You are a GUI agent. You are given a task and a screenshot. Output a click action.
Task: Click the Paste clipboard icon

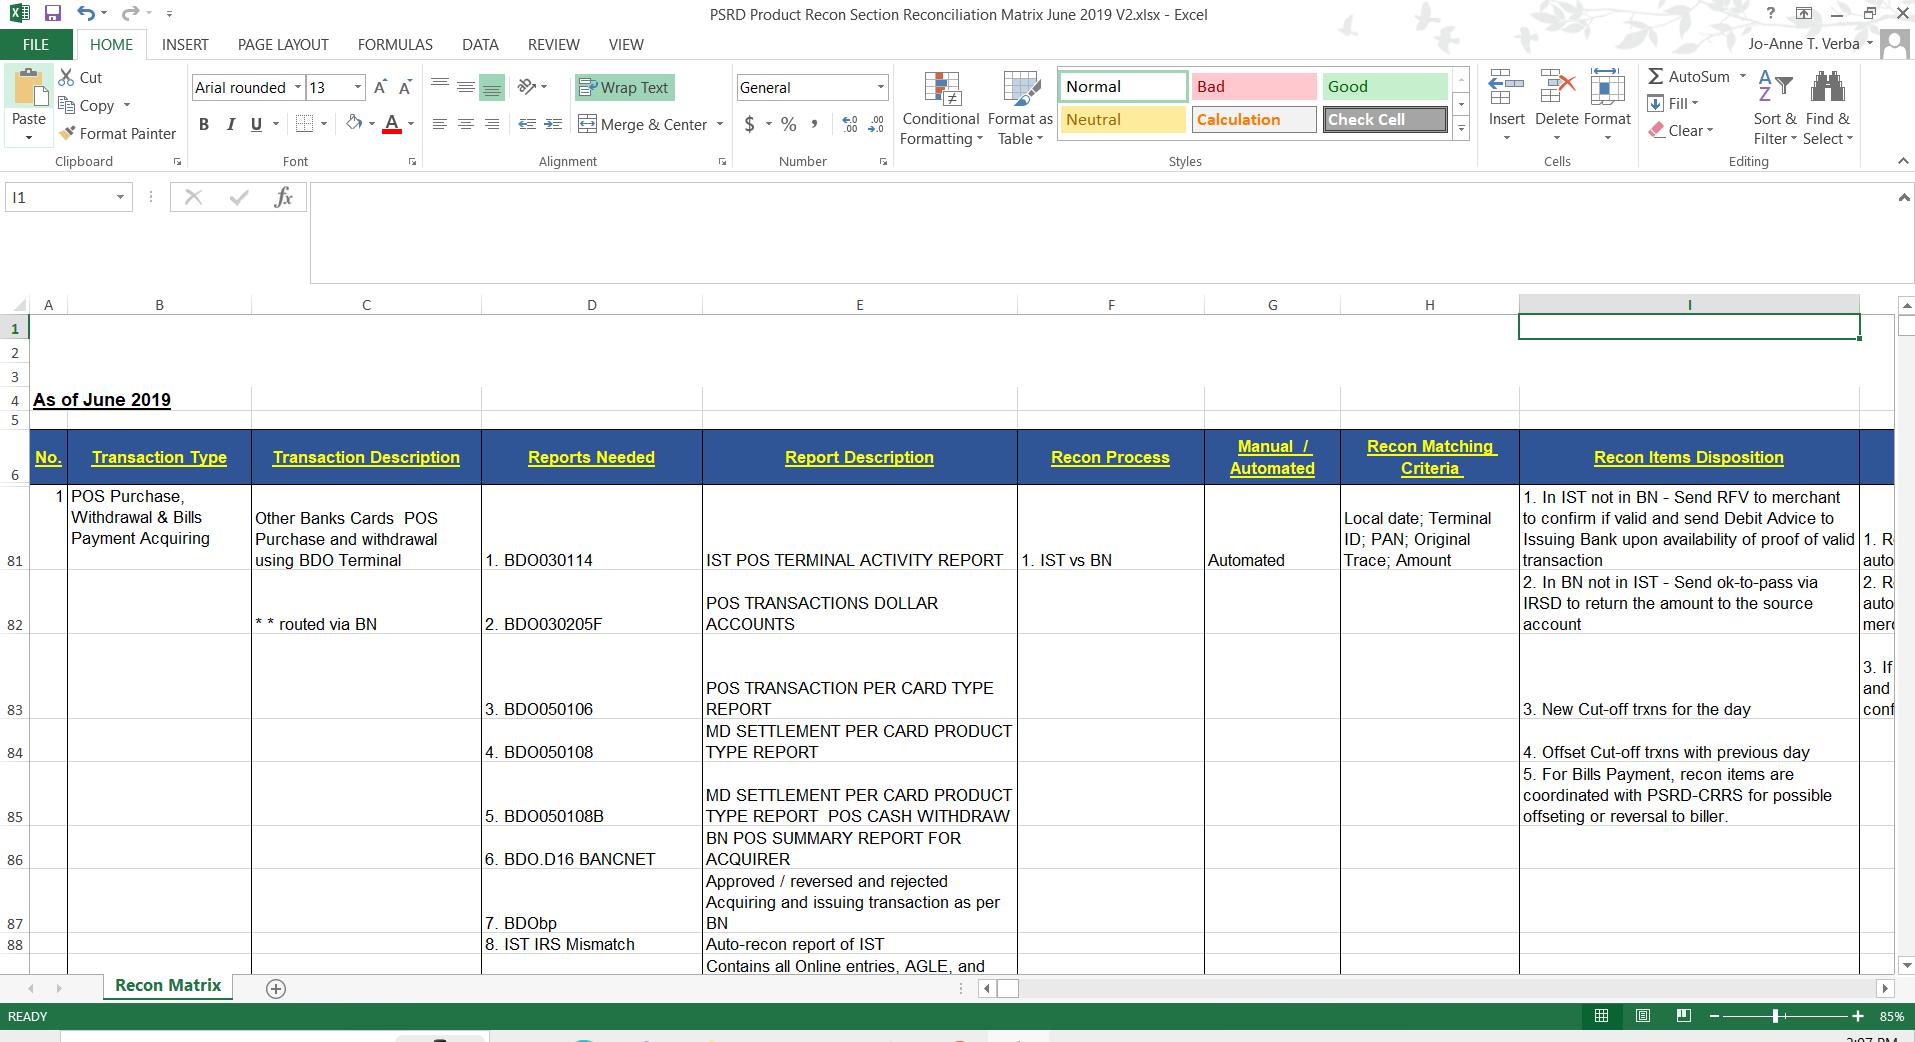[x=29, y=88]
